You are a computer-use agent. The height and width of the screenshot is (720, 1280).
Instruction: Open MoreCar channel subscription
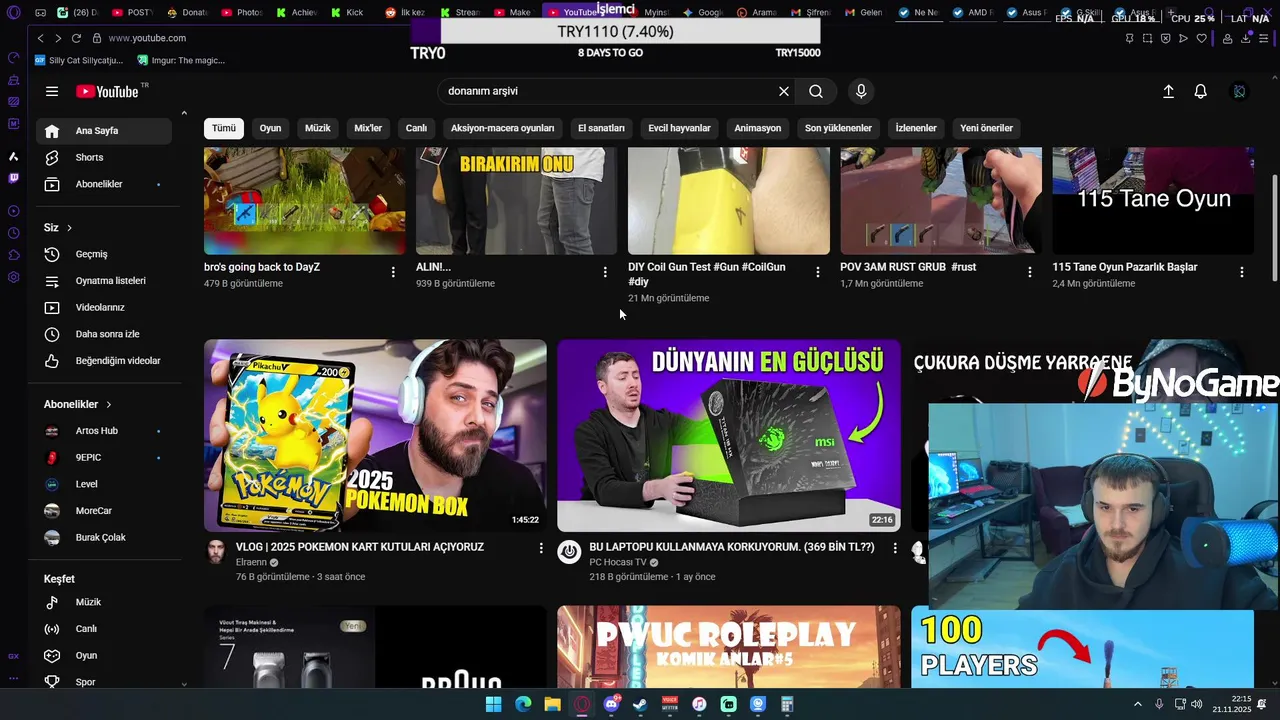tap(104, 511)
